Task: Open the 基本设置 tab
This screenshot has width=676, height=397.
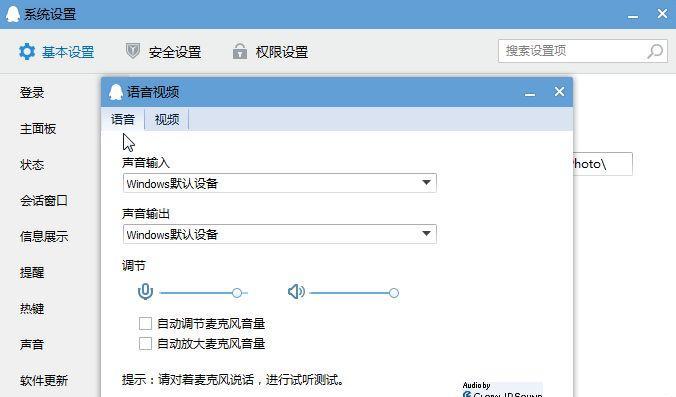Action: click(56, 52)
